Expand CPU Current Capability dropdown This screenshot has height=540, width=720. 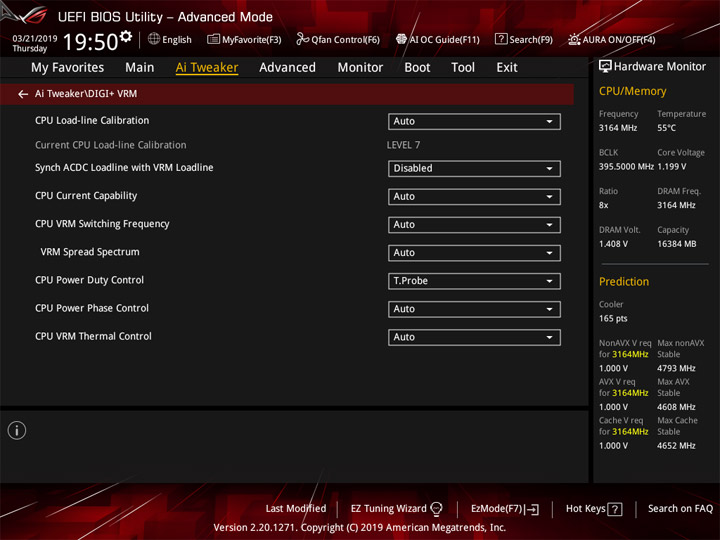click(x=474, y=197)
